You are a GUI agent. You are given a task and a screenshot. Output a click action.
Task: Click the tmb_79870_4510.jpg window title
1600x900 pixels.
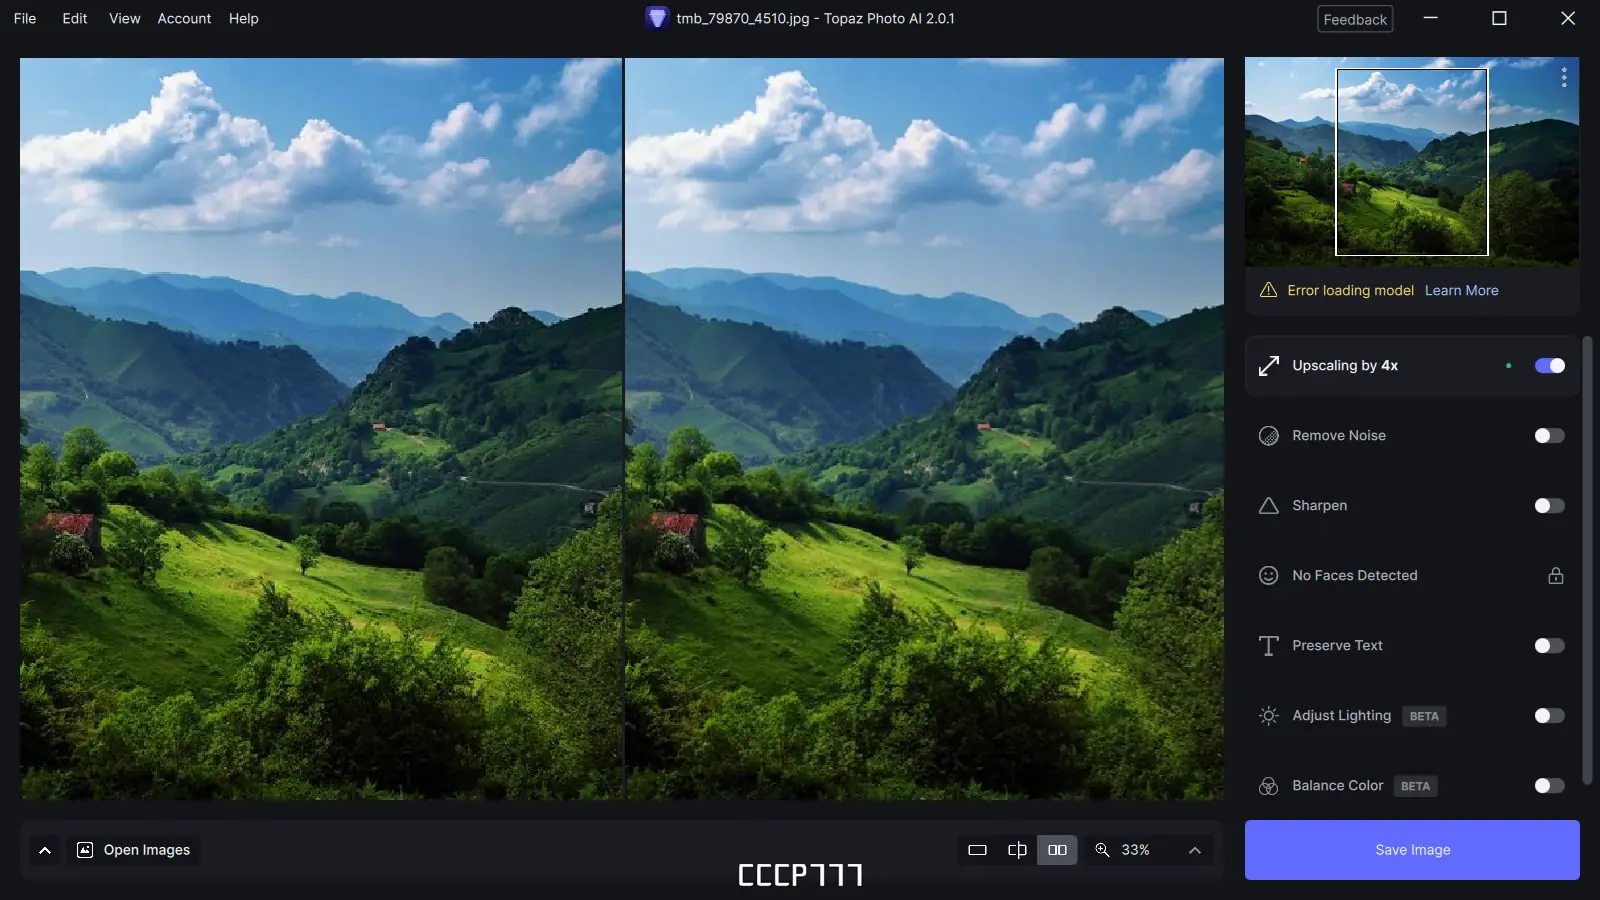[815, 18]
